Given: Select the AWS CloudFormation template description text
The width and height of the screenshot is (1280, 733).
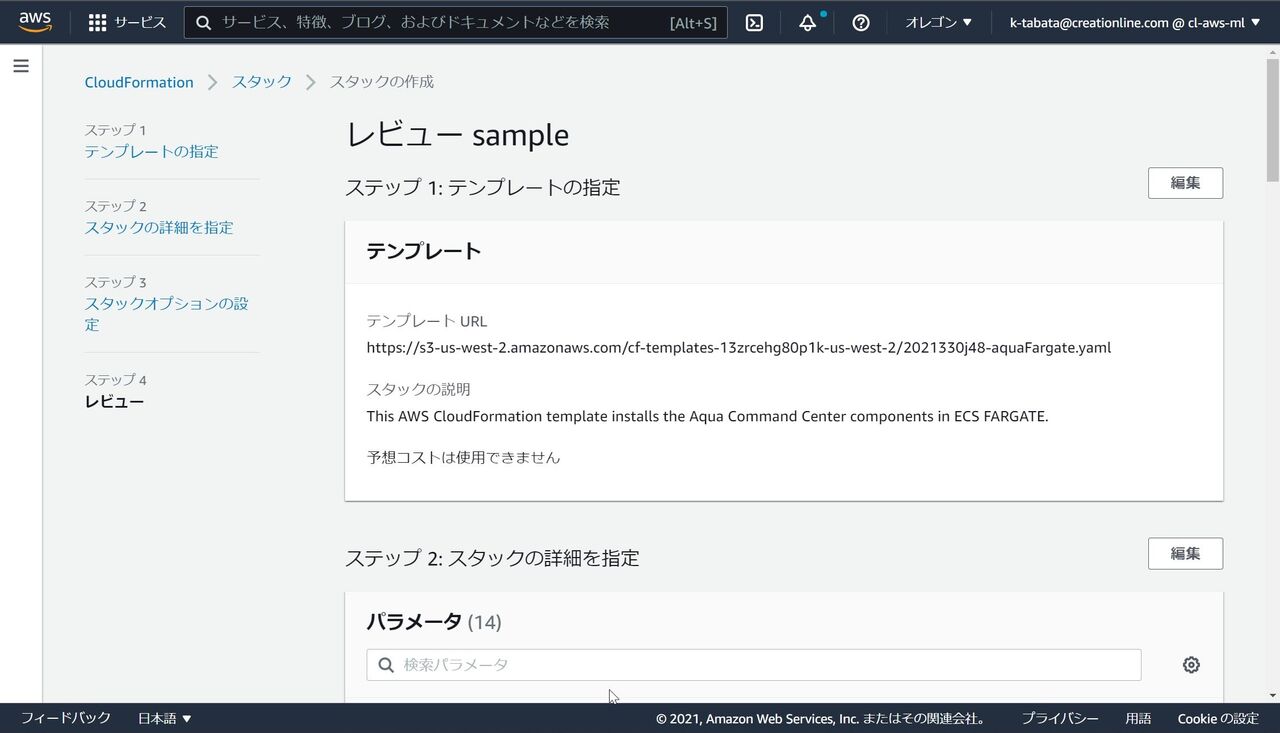Looking at the screenshot, I should point(707,416).
